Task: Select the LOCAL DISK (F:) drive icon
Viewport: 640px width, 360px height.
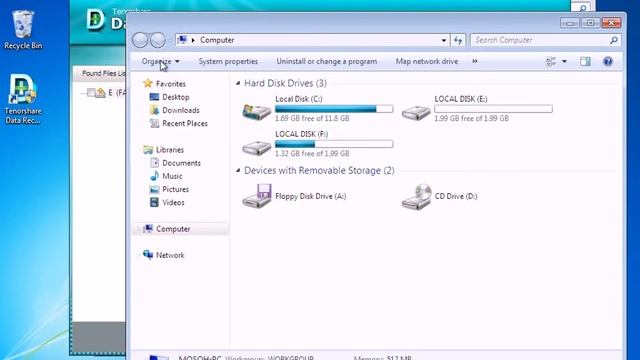Action: (x=256, y=147)
